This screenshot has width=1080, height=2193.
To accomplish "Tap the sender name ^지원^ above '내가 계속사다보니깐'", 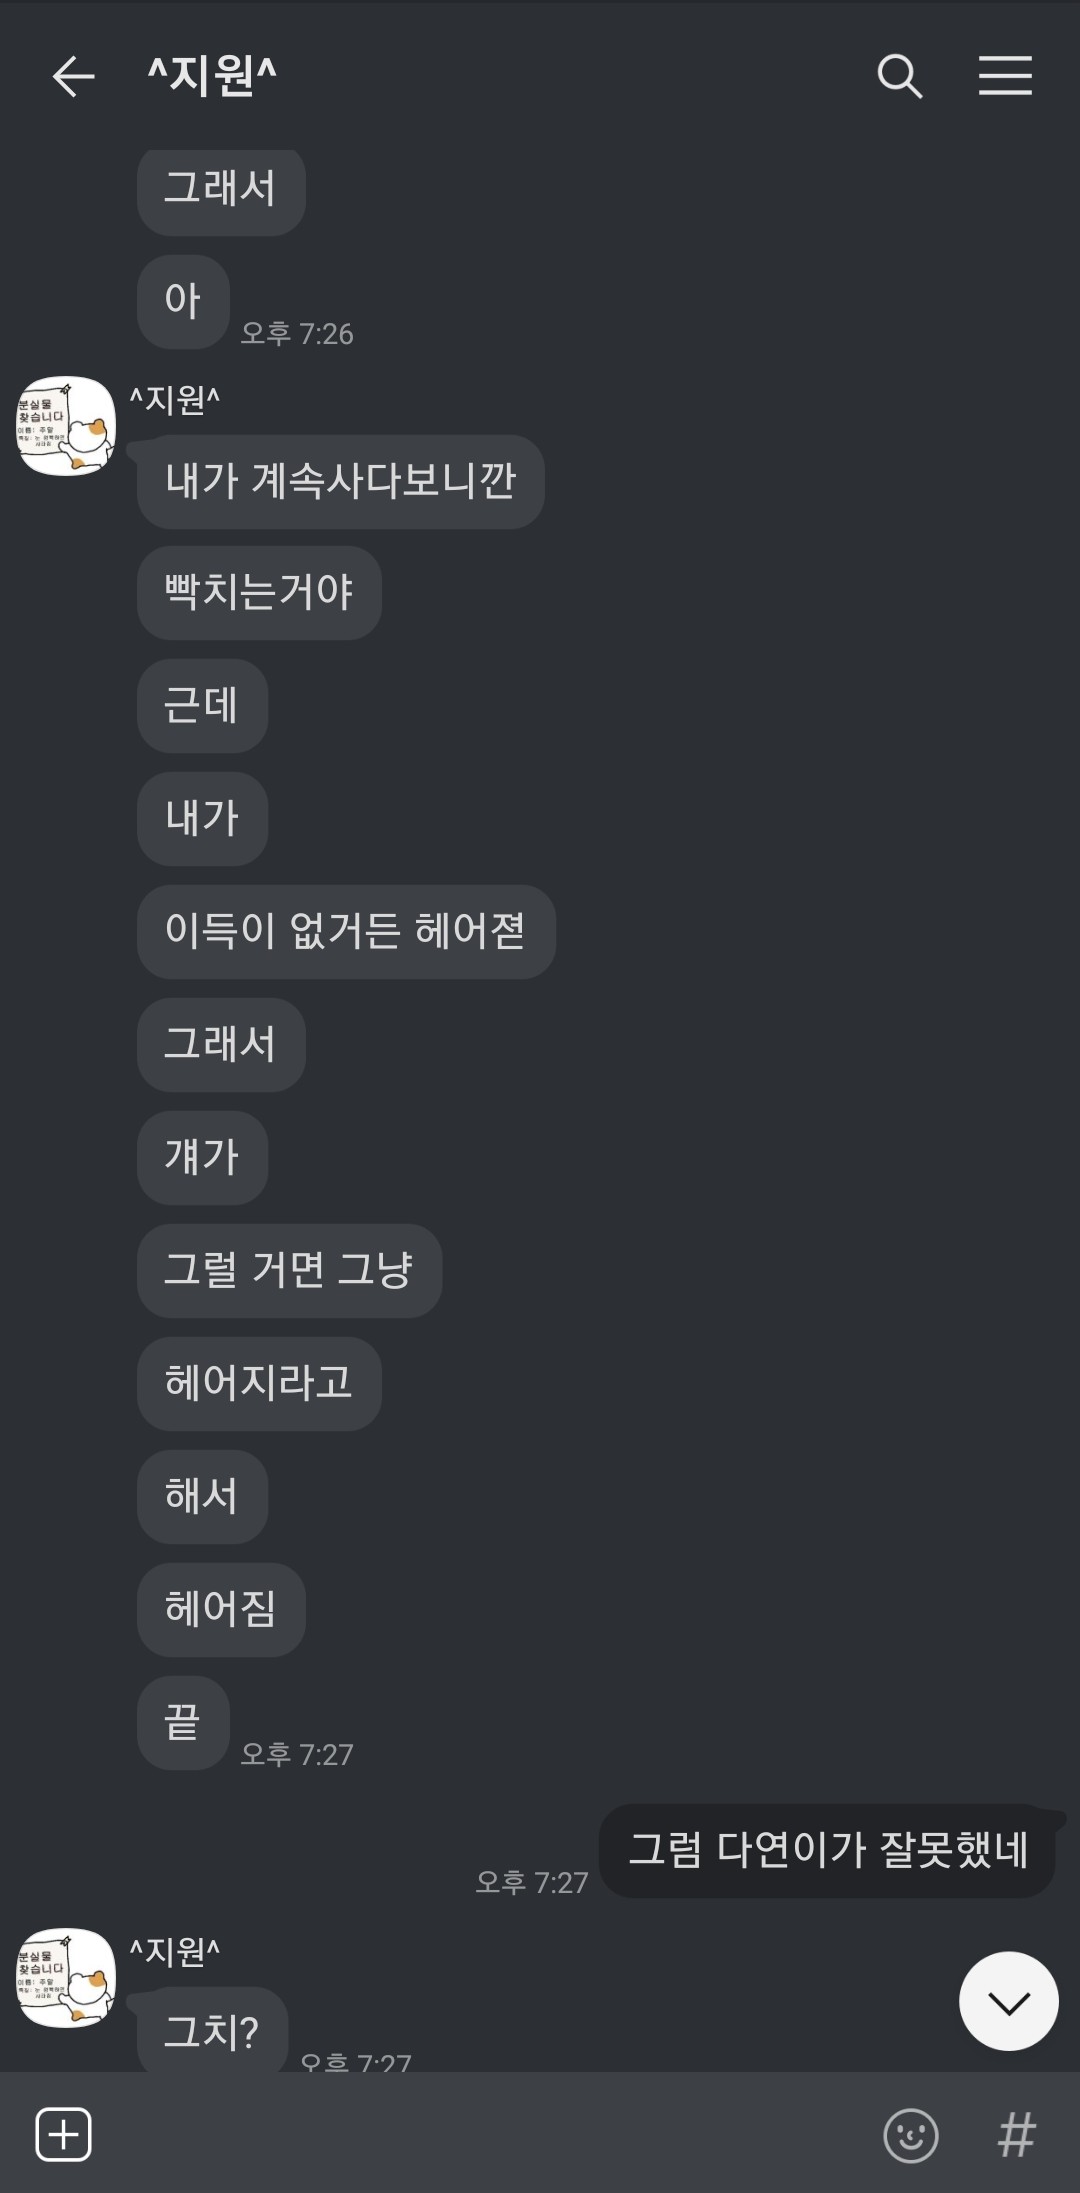I will (x=175, y=400).
